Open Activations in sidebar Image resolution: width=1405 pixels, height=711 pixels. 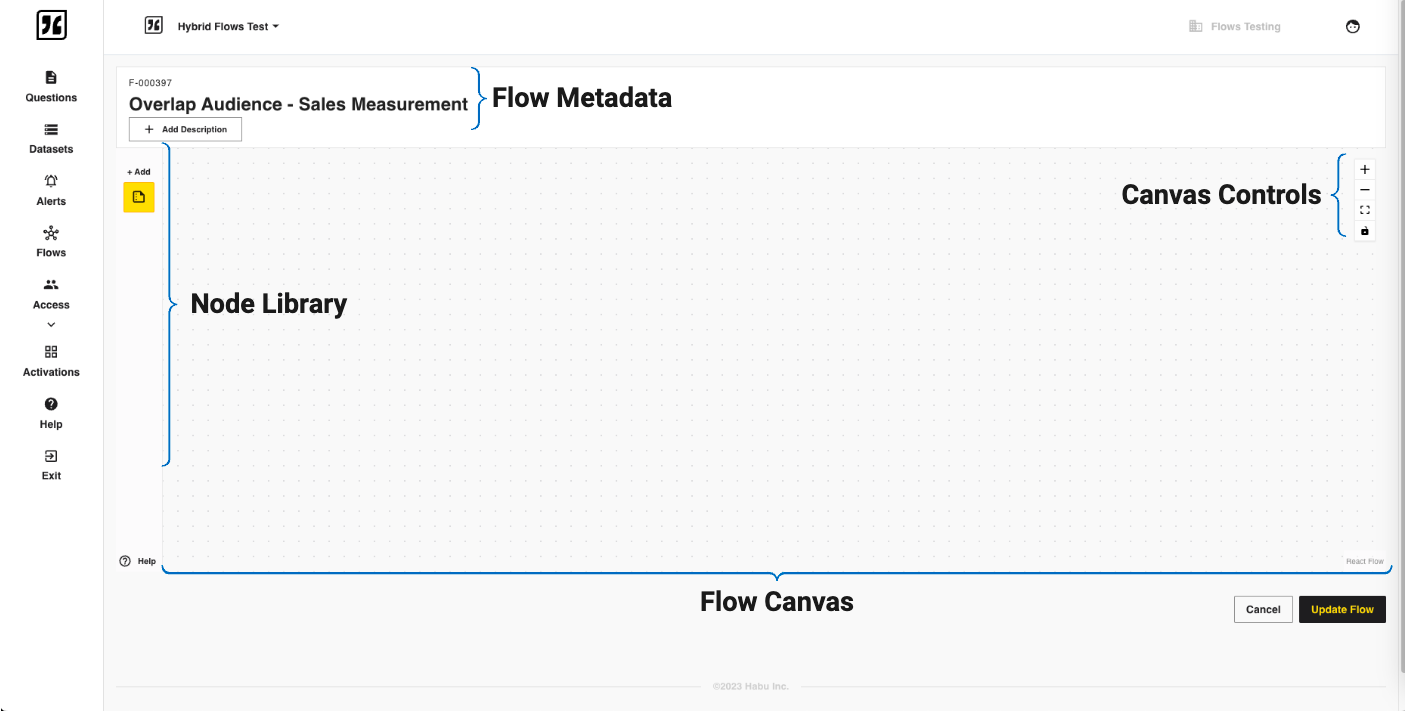click(51, 361)
